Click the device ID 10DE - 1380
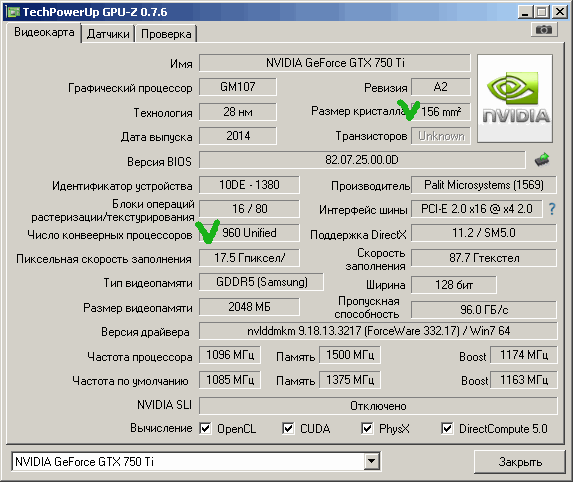The height and width of the screenshot is (482, 573). 249,185
